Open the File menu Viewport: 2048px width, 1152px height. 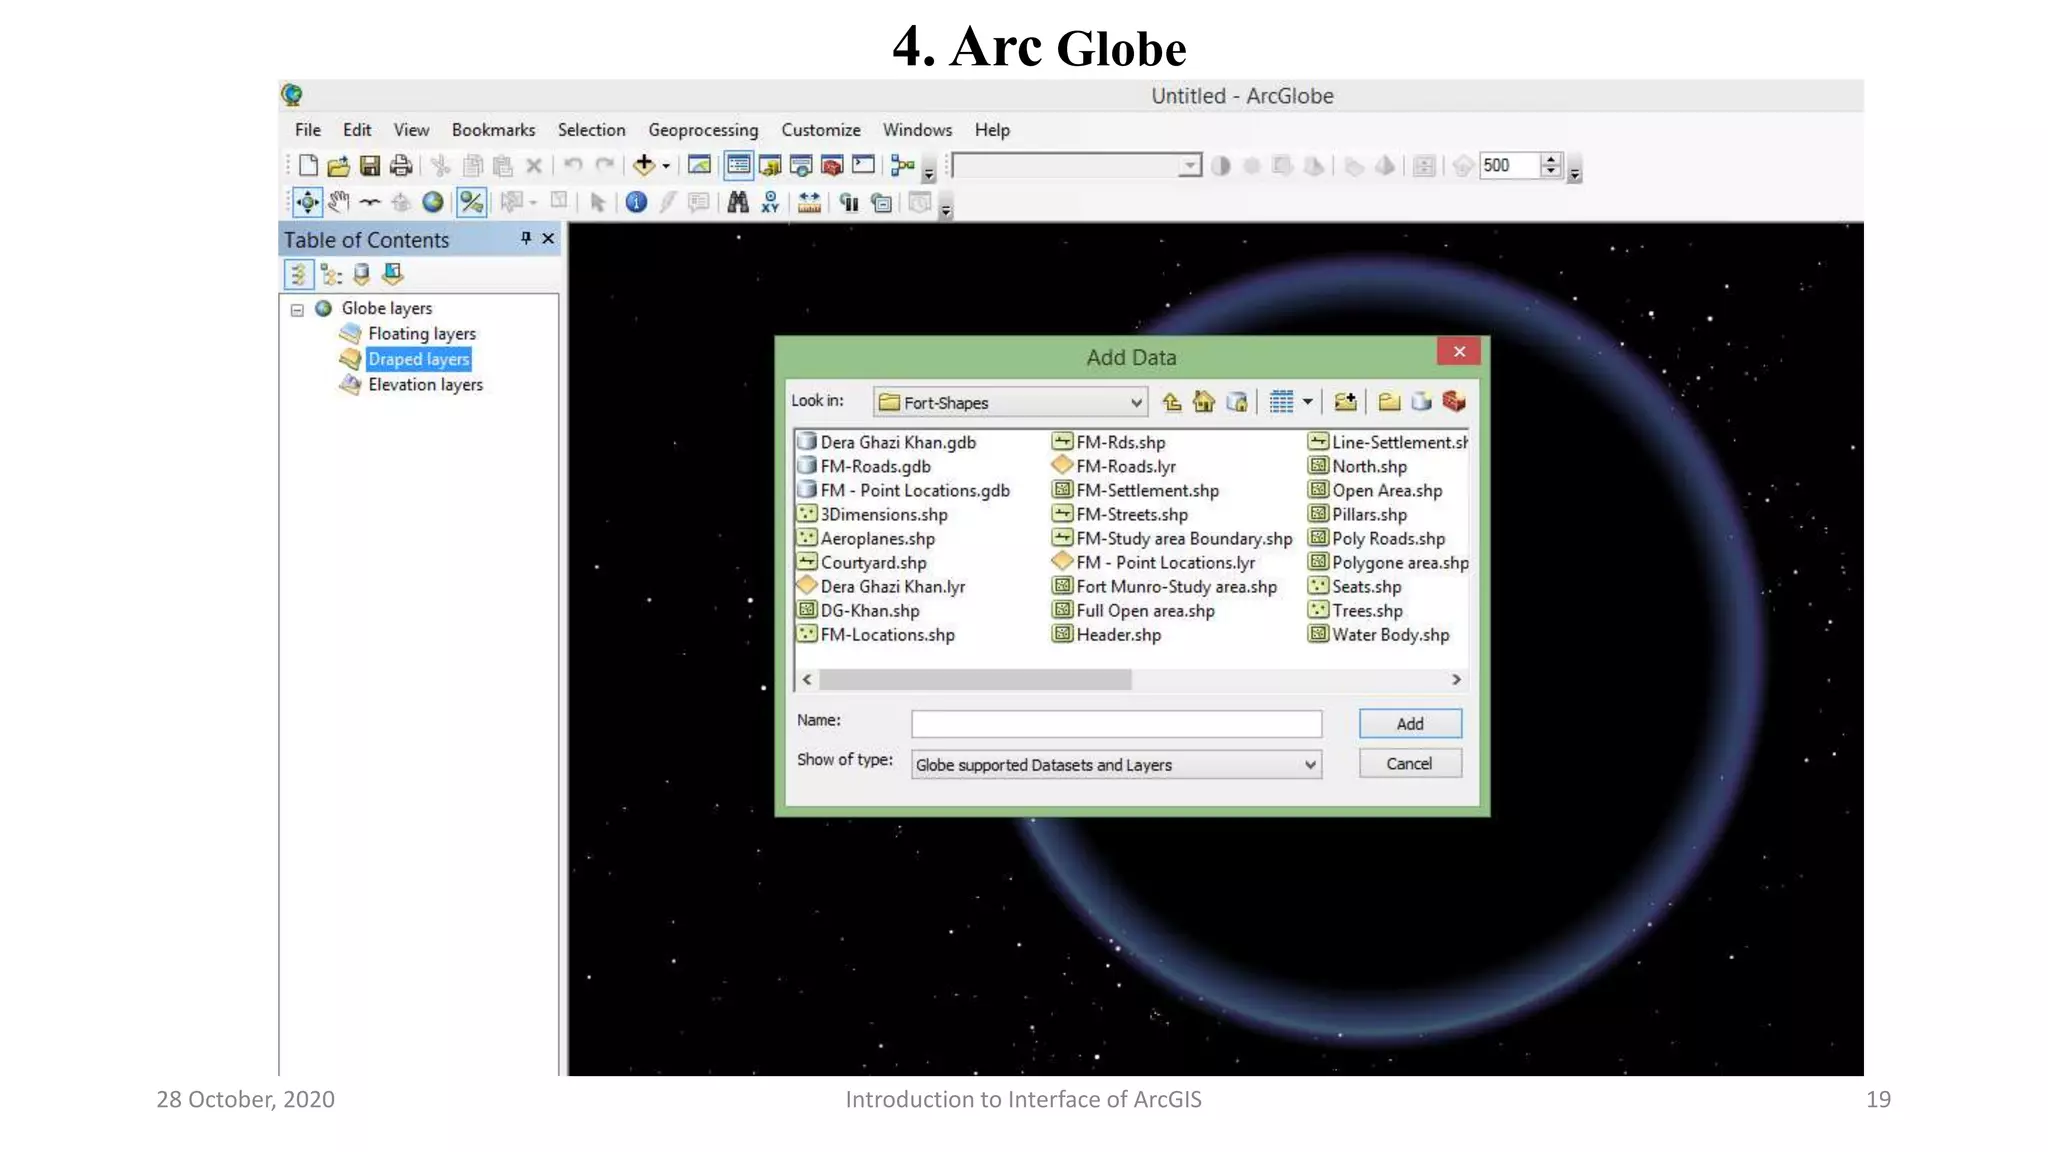coord(307,130)
